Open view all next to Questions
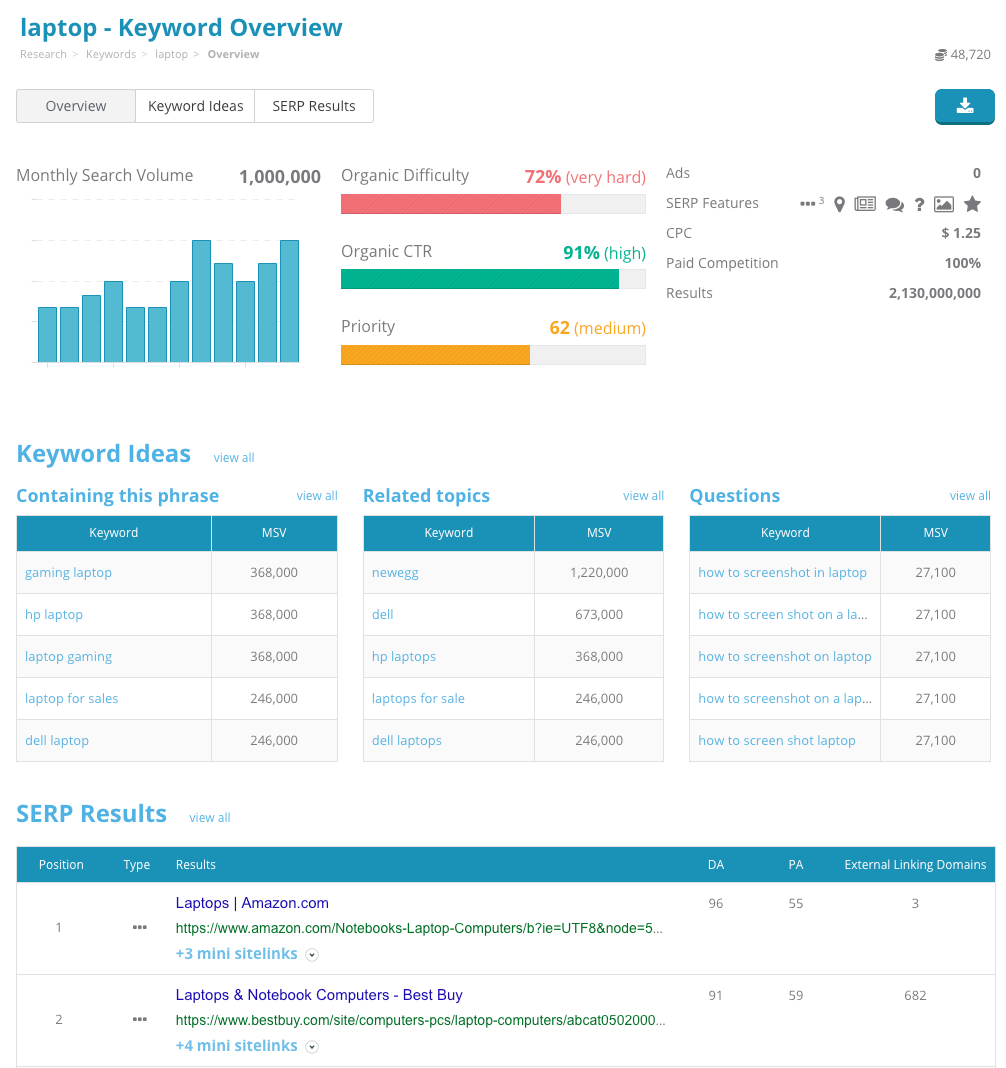Image resolution: width=1006 pixels, height=1068 pixels. pyautogui.click(x=969, y=495)
